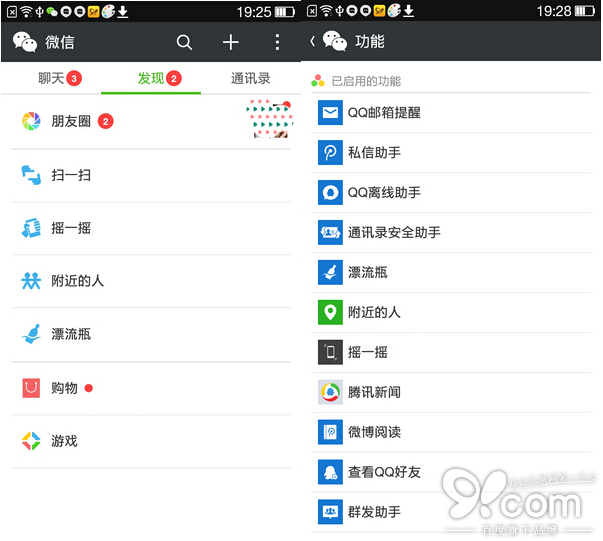Open the dark 摇一摇 phone icon in features list

330,352
